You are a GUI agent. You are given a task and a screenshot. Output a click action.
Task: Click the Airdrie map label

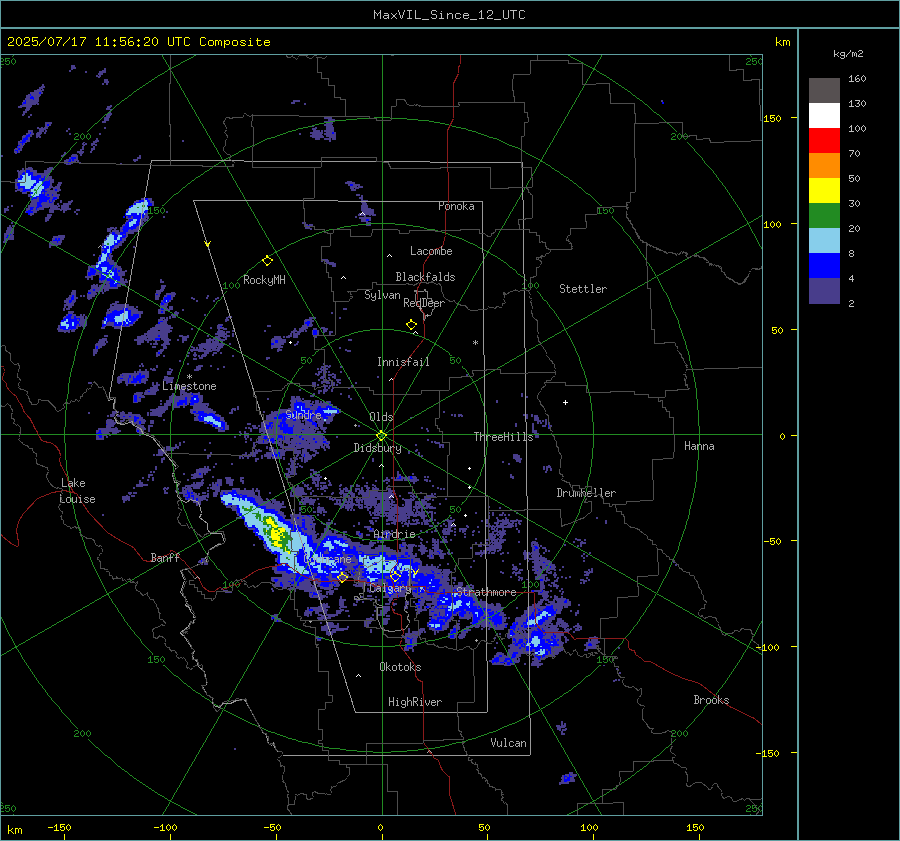point(394,534)
